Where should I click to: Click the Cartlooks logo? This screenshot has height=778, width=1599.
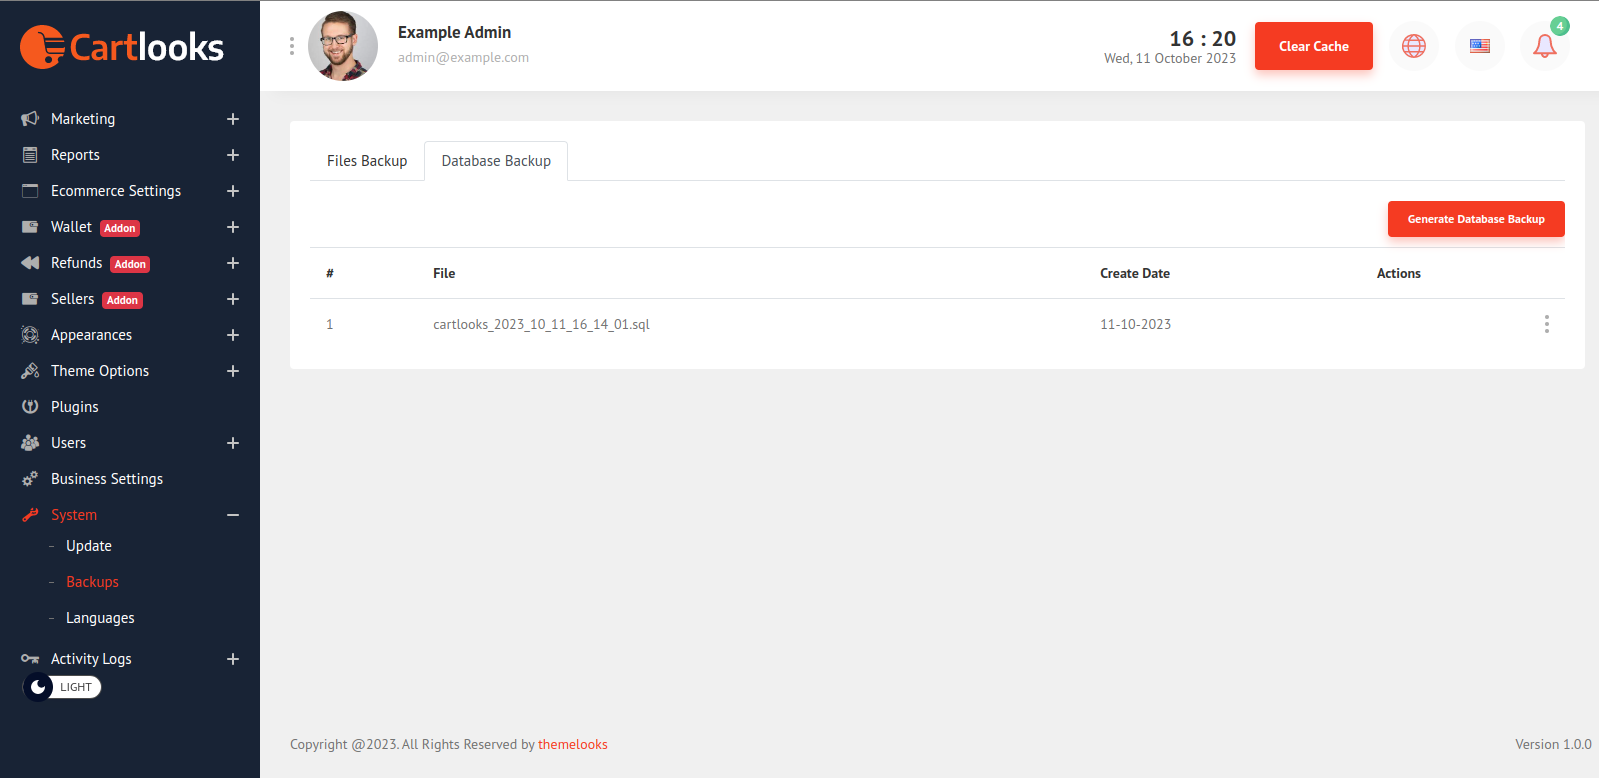[122, 47]
